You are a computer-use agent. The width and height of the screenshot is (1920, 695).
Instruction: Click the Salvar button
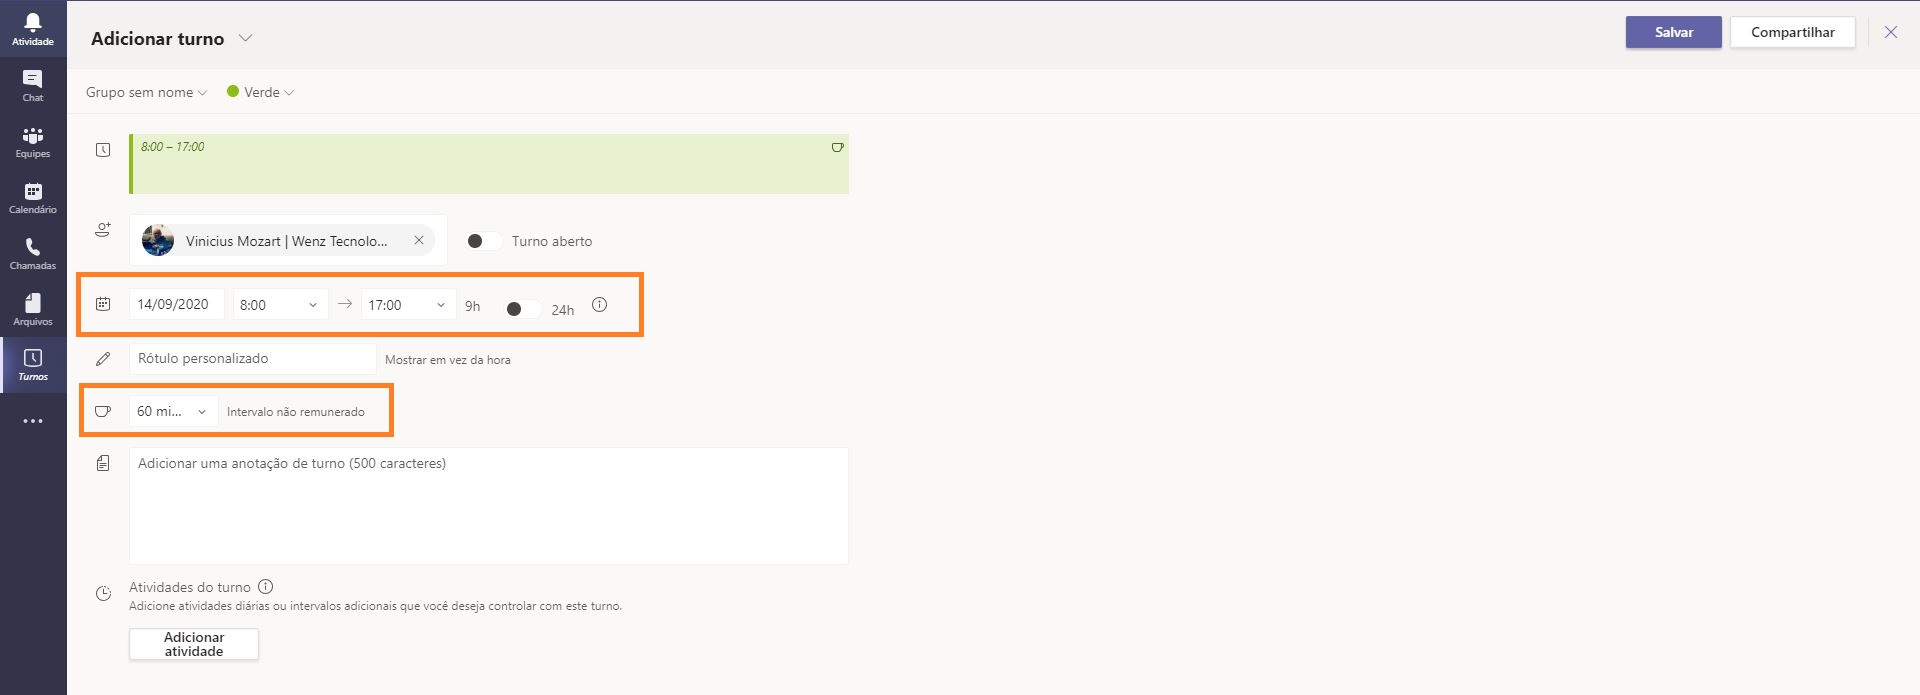(1673, 32)
